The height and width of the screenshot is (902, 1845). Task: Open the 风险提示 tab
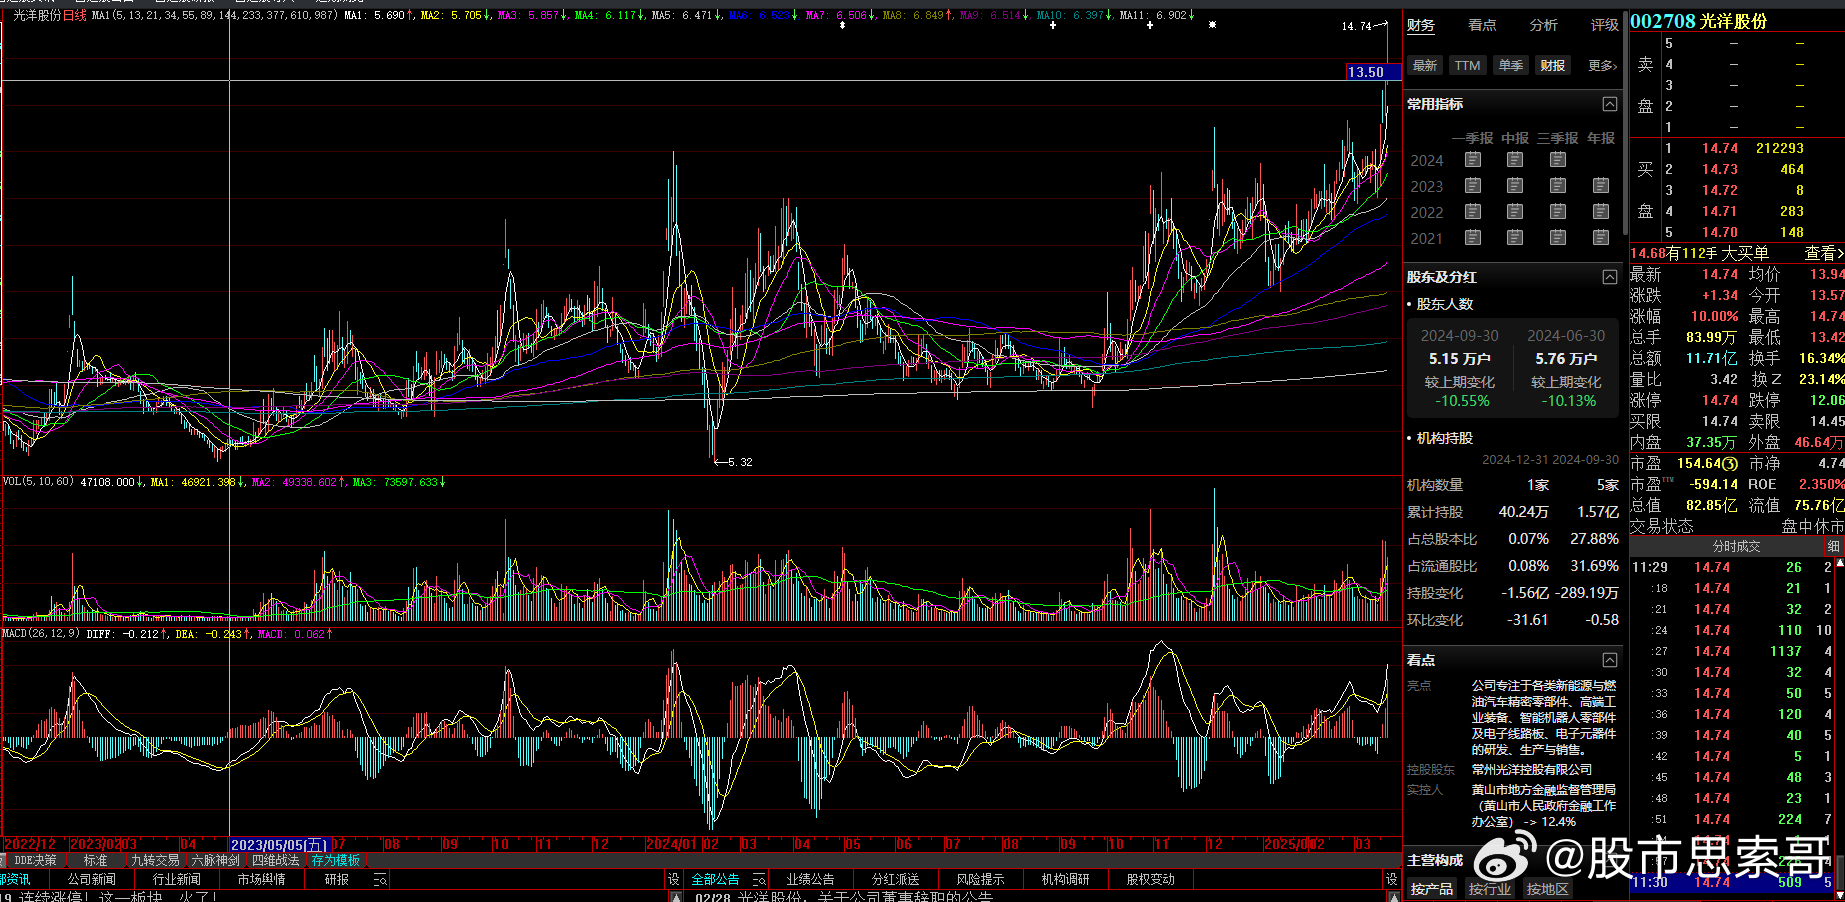click(981, 880)
